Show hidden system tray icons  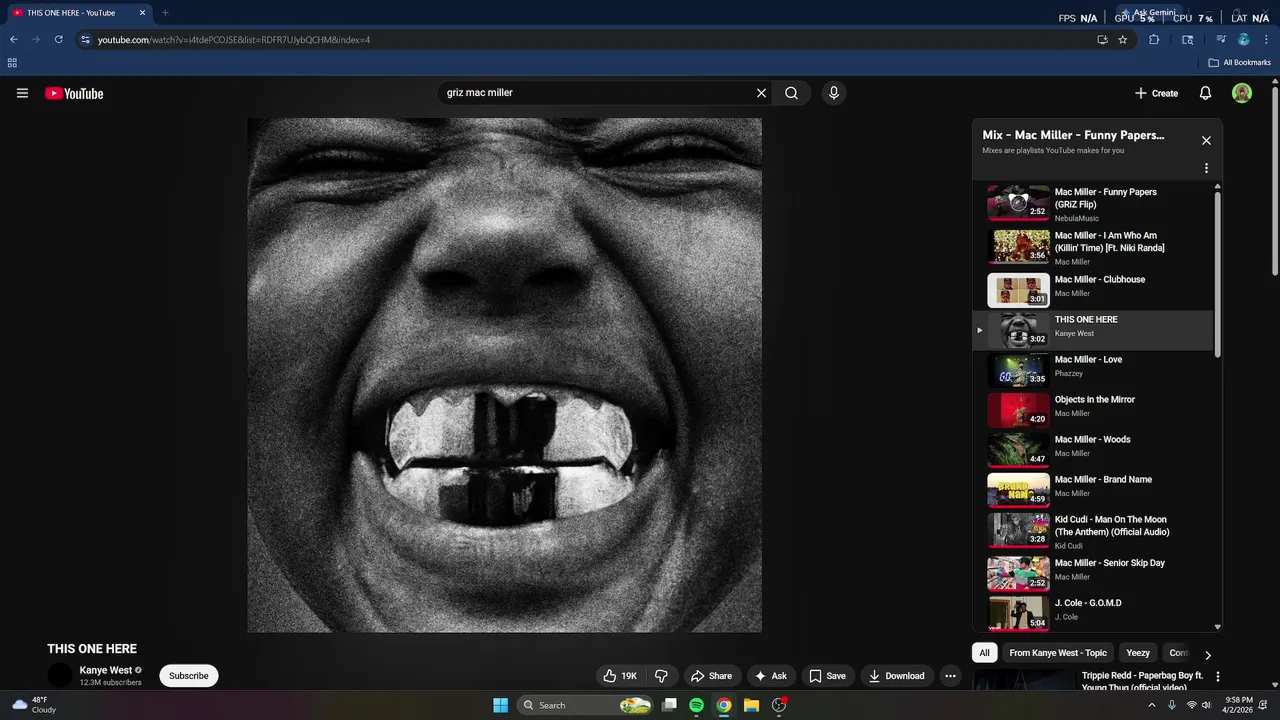pyautogui.click(x=1153, y=705)
